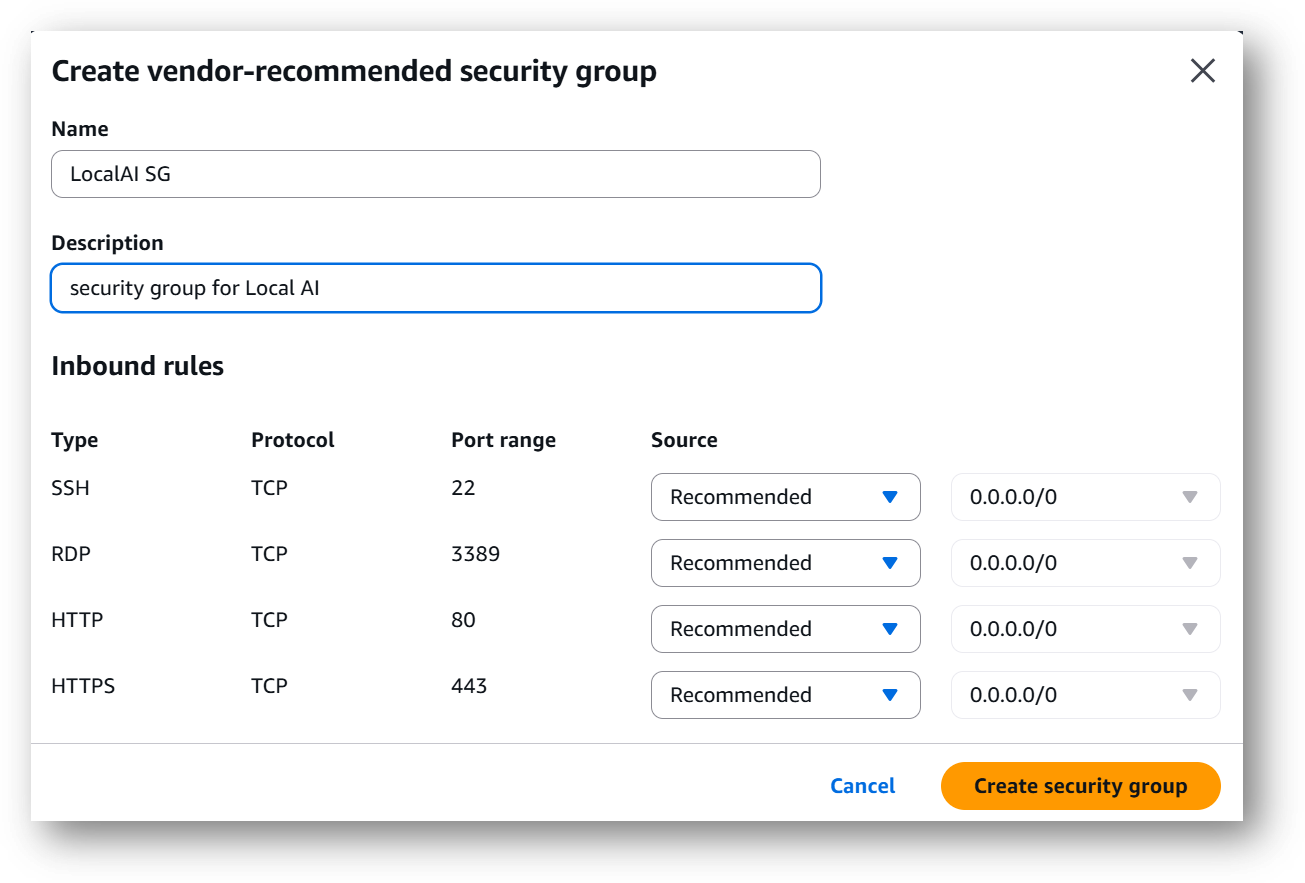The height and width of the screenshot is (883, 1305).
Task: Click the Description field label
Action: [x=107, y=243]
